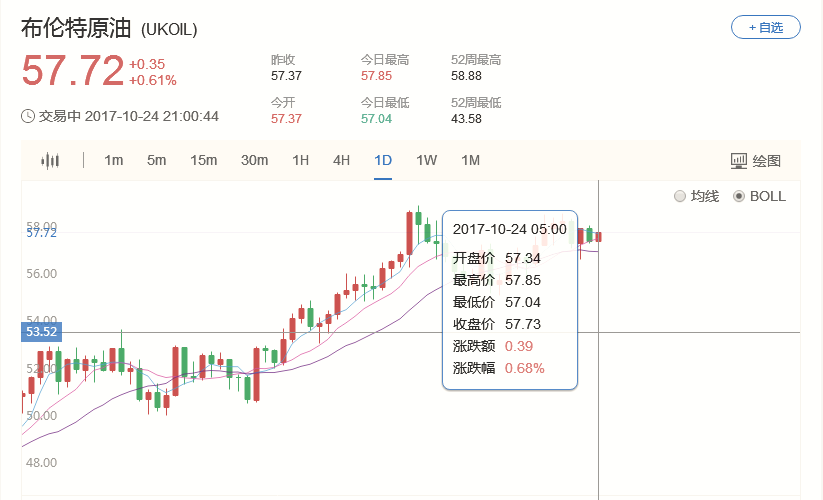Click the 52周最低 value 43.58
This screenshot has width=823, height=500.
pyautogui.click(x=466, y=119)
